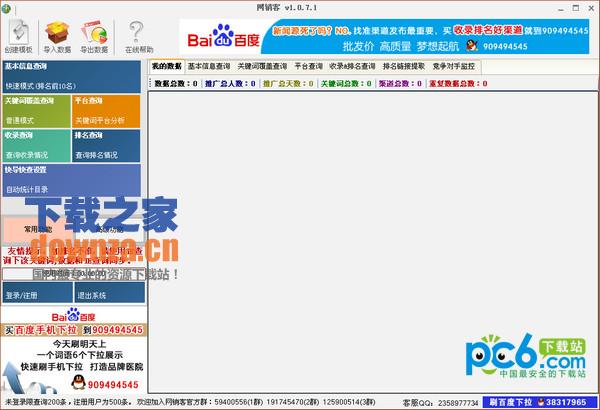Viewport: 600px width, 410px height.
Task: Switch to the 收录&排名查询 tab
Action: click(352, 67)
